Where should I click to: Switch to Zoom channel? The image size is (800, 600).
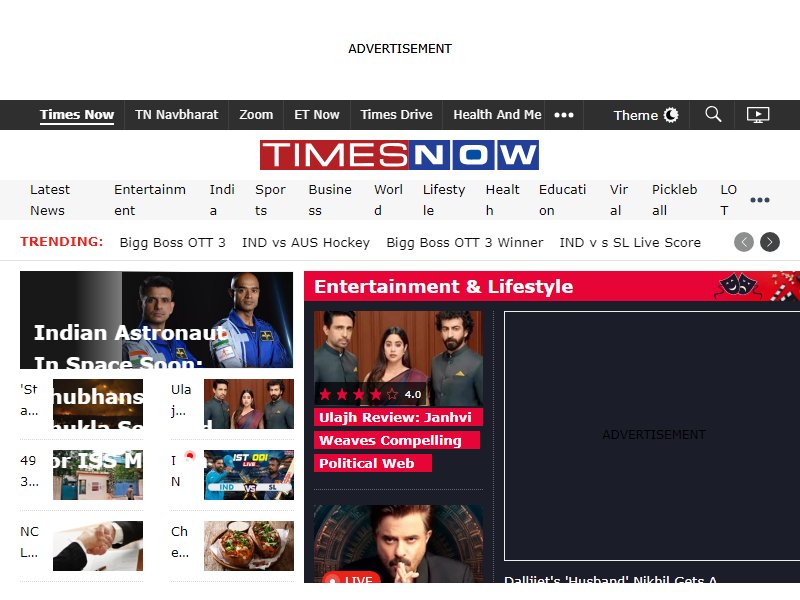coord(256,115)
